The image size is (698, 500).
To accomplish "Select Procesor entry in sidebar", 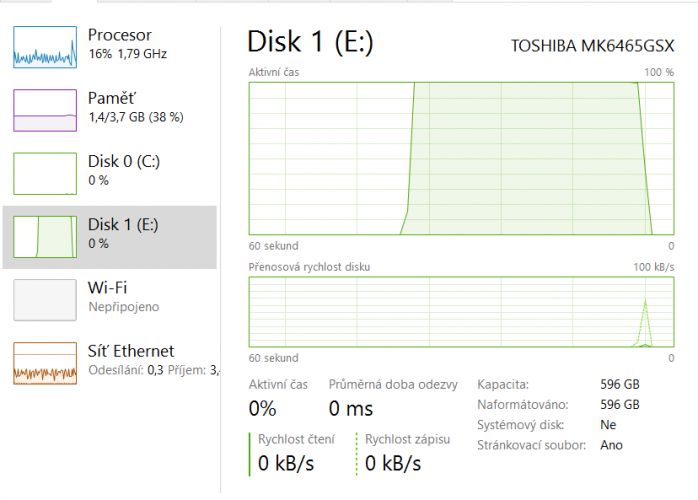I will [x=119, y=35].
